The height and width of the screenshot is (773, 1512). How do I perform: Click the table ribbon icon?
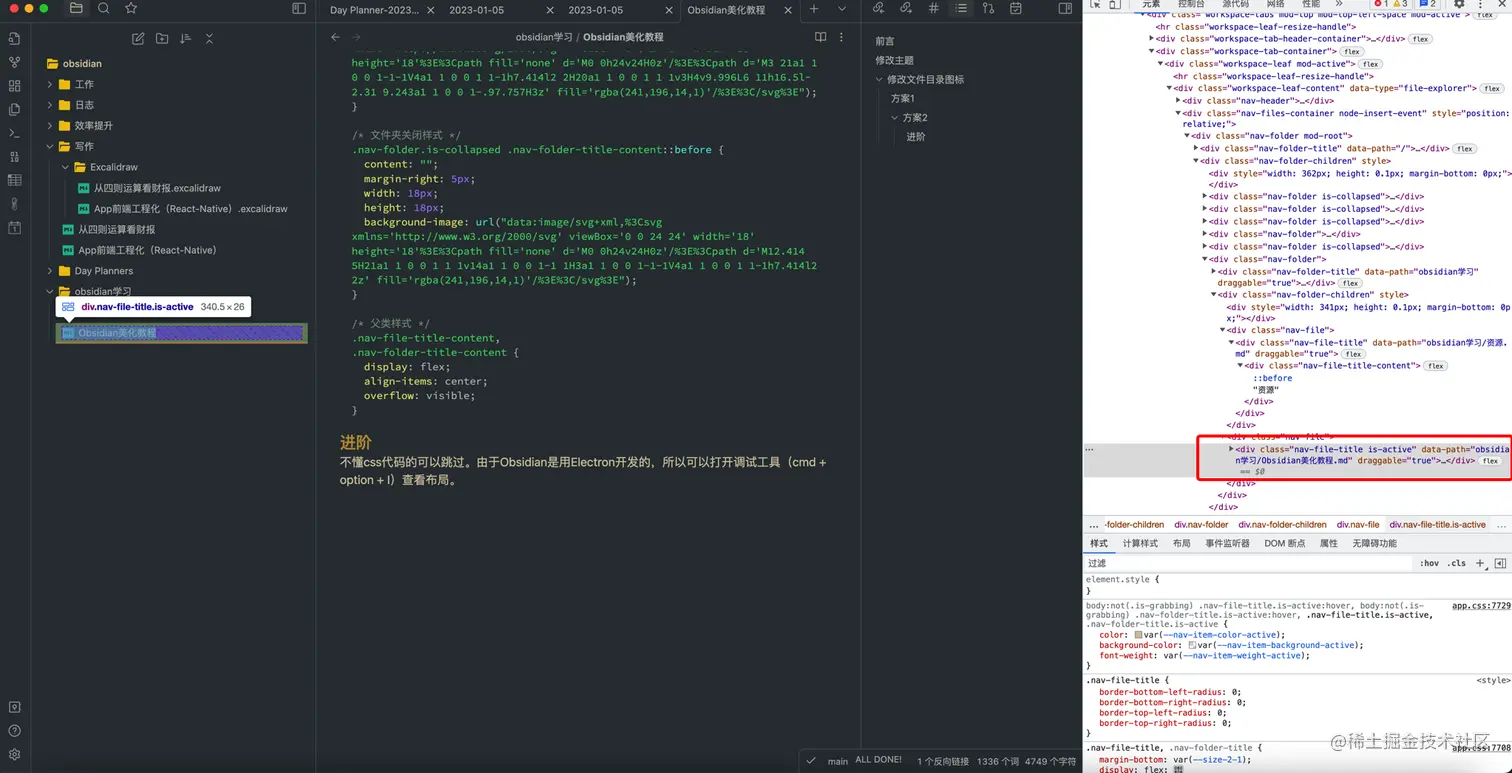click(x=14, y=180)
